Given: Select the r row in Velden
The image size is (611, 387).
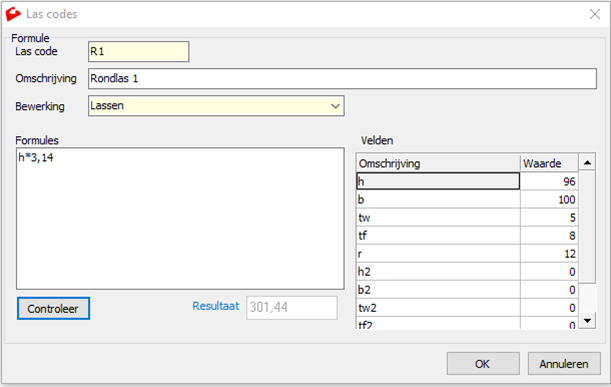Looking at the screenshot, I should 467,254.
